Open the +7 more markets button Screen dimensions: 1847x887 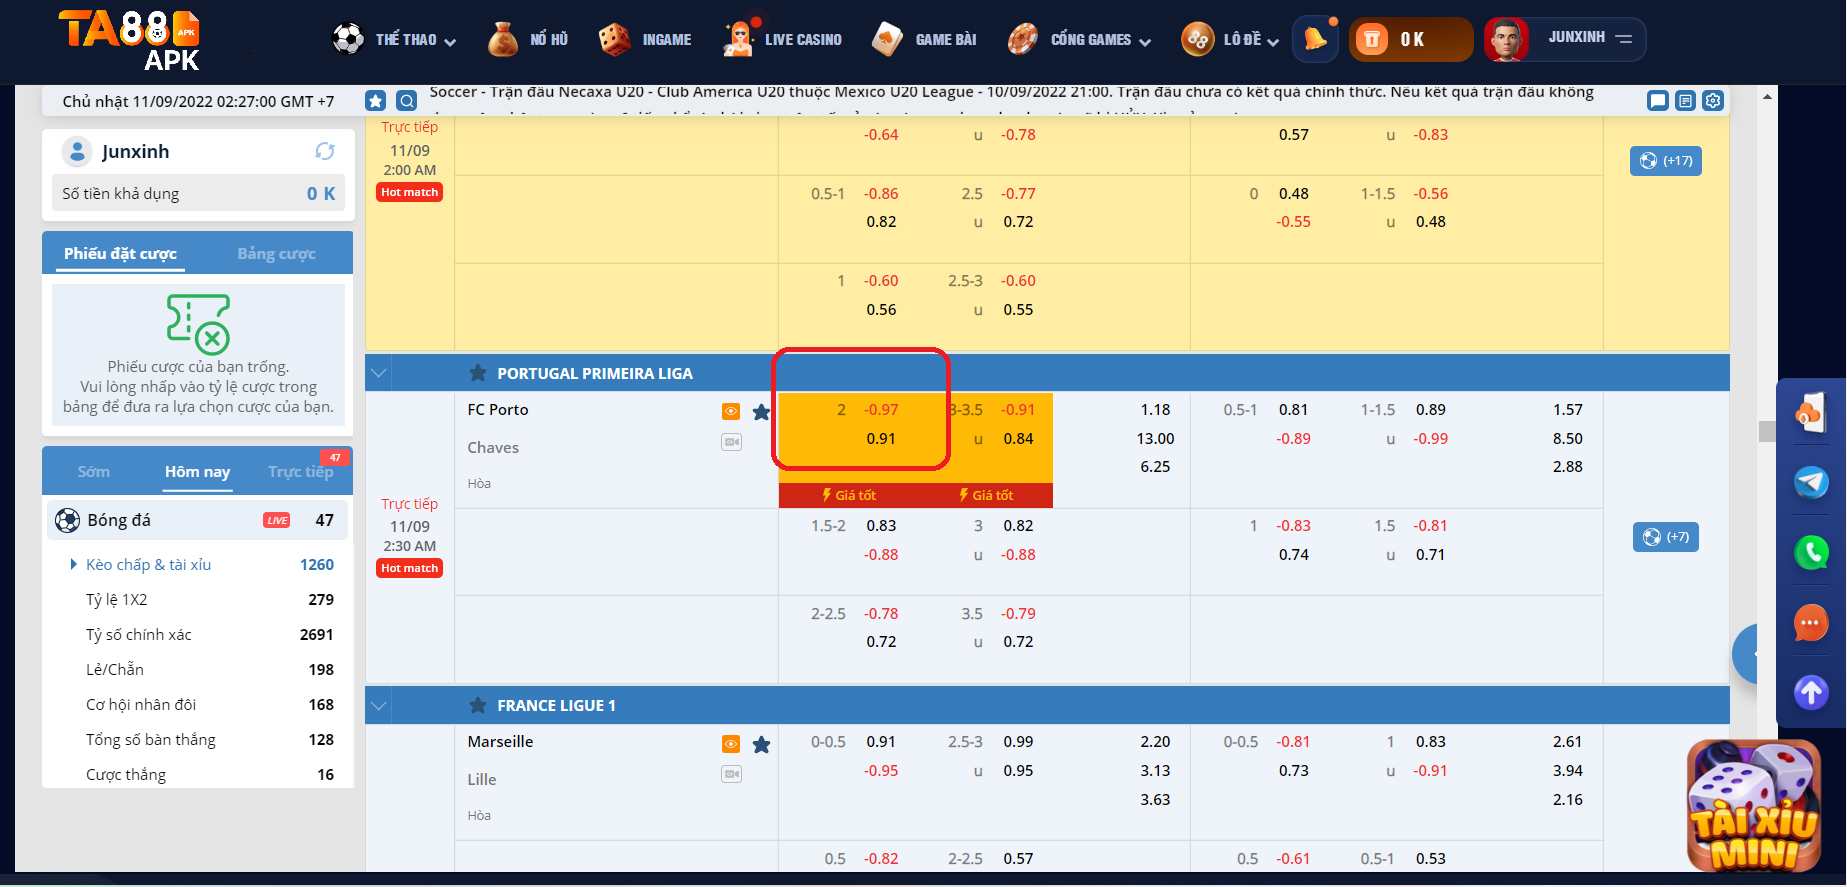tap(1665, 537)
